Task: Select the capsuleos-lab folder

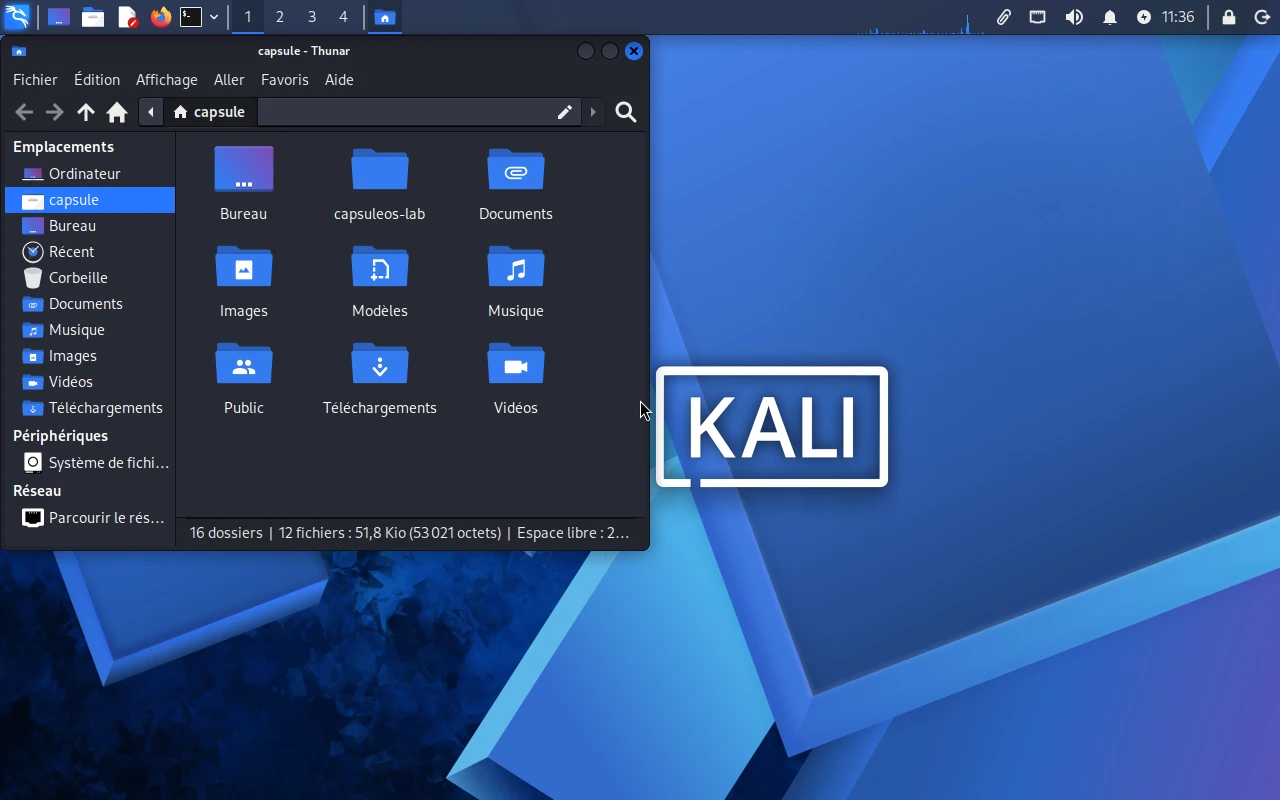Action: pyautogui.click(x=380, y=184)
